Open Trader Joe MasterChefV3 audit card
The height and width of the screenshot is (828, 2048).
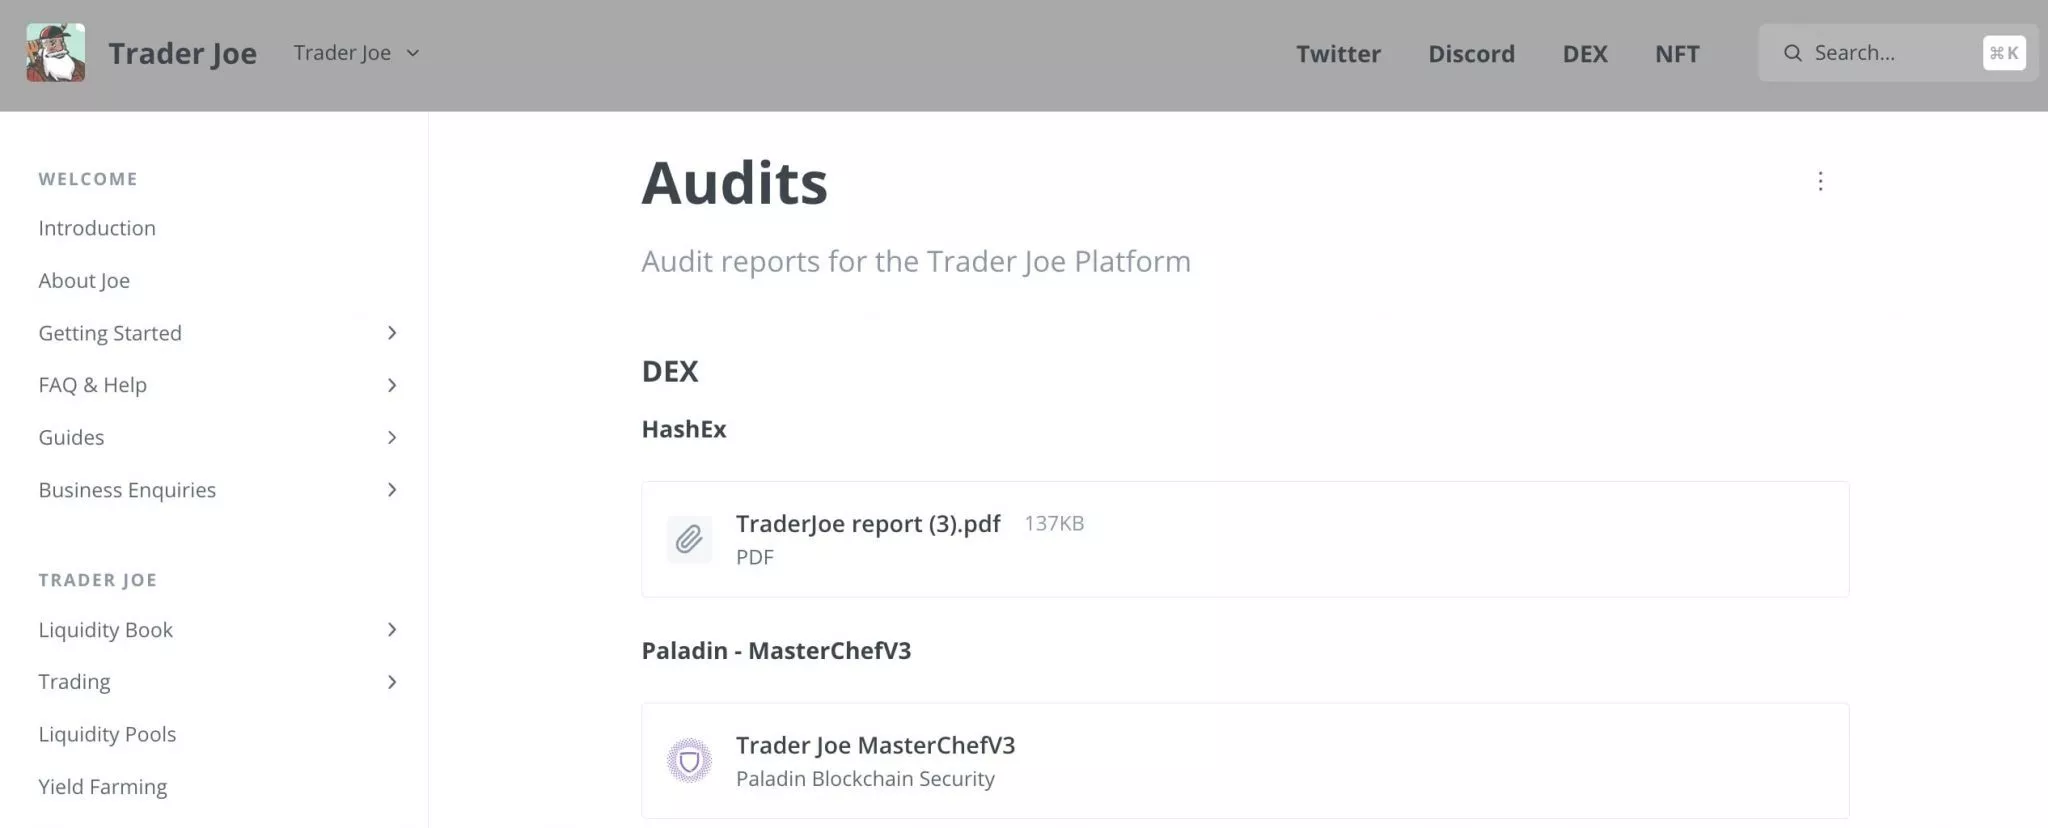coord(1245,761)
